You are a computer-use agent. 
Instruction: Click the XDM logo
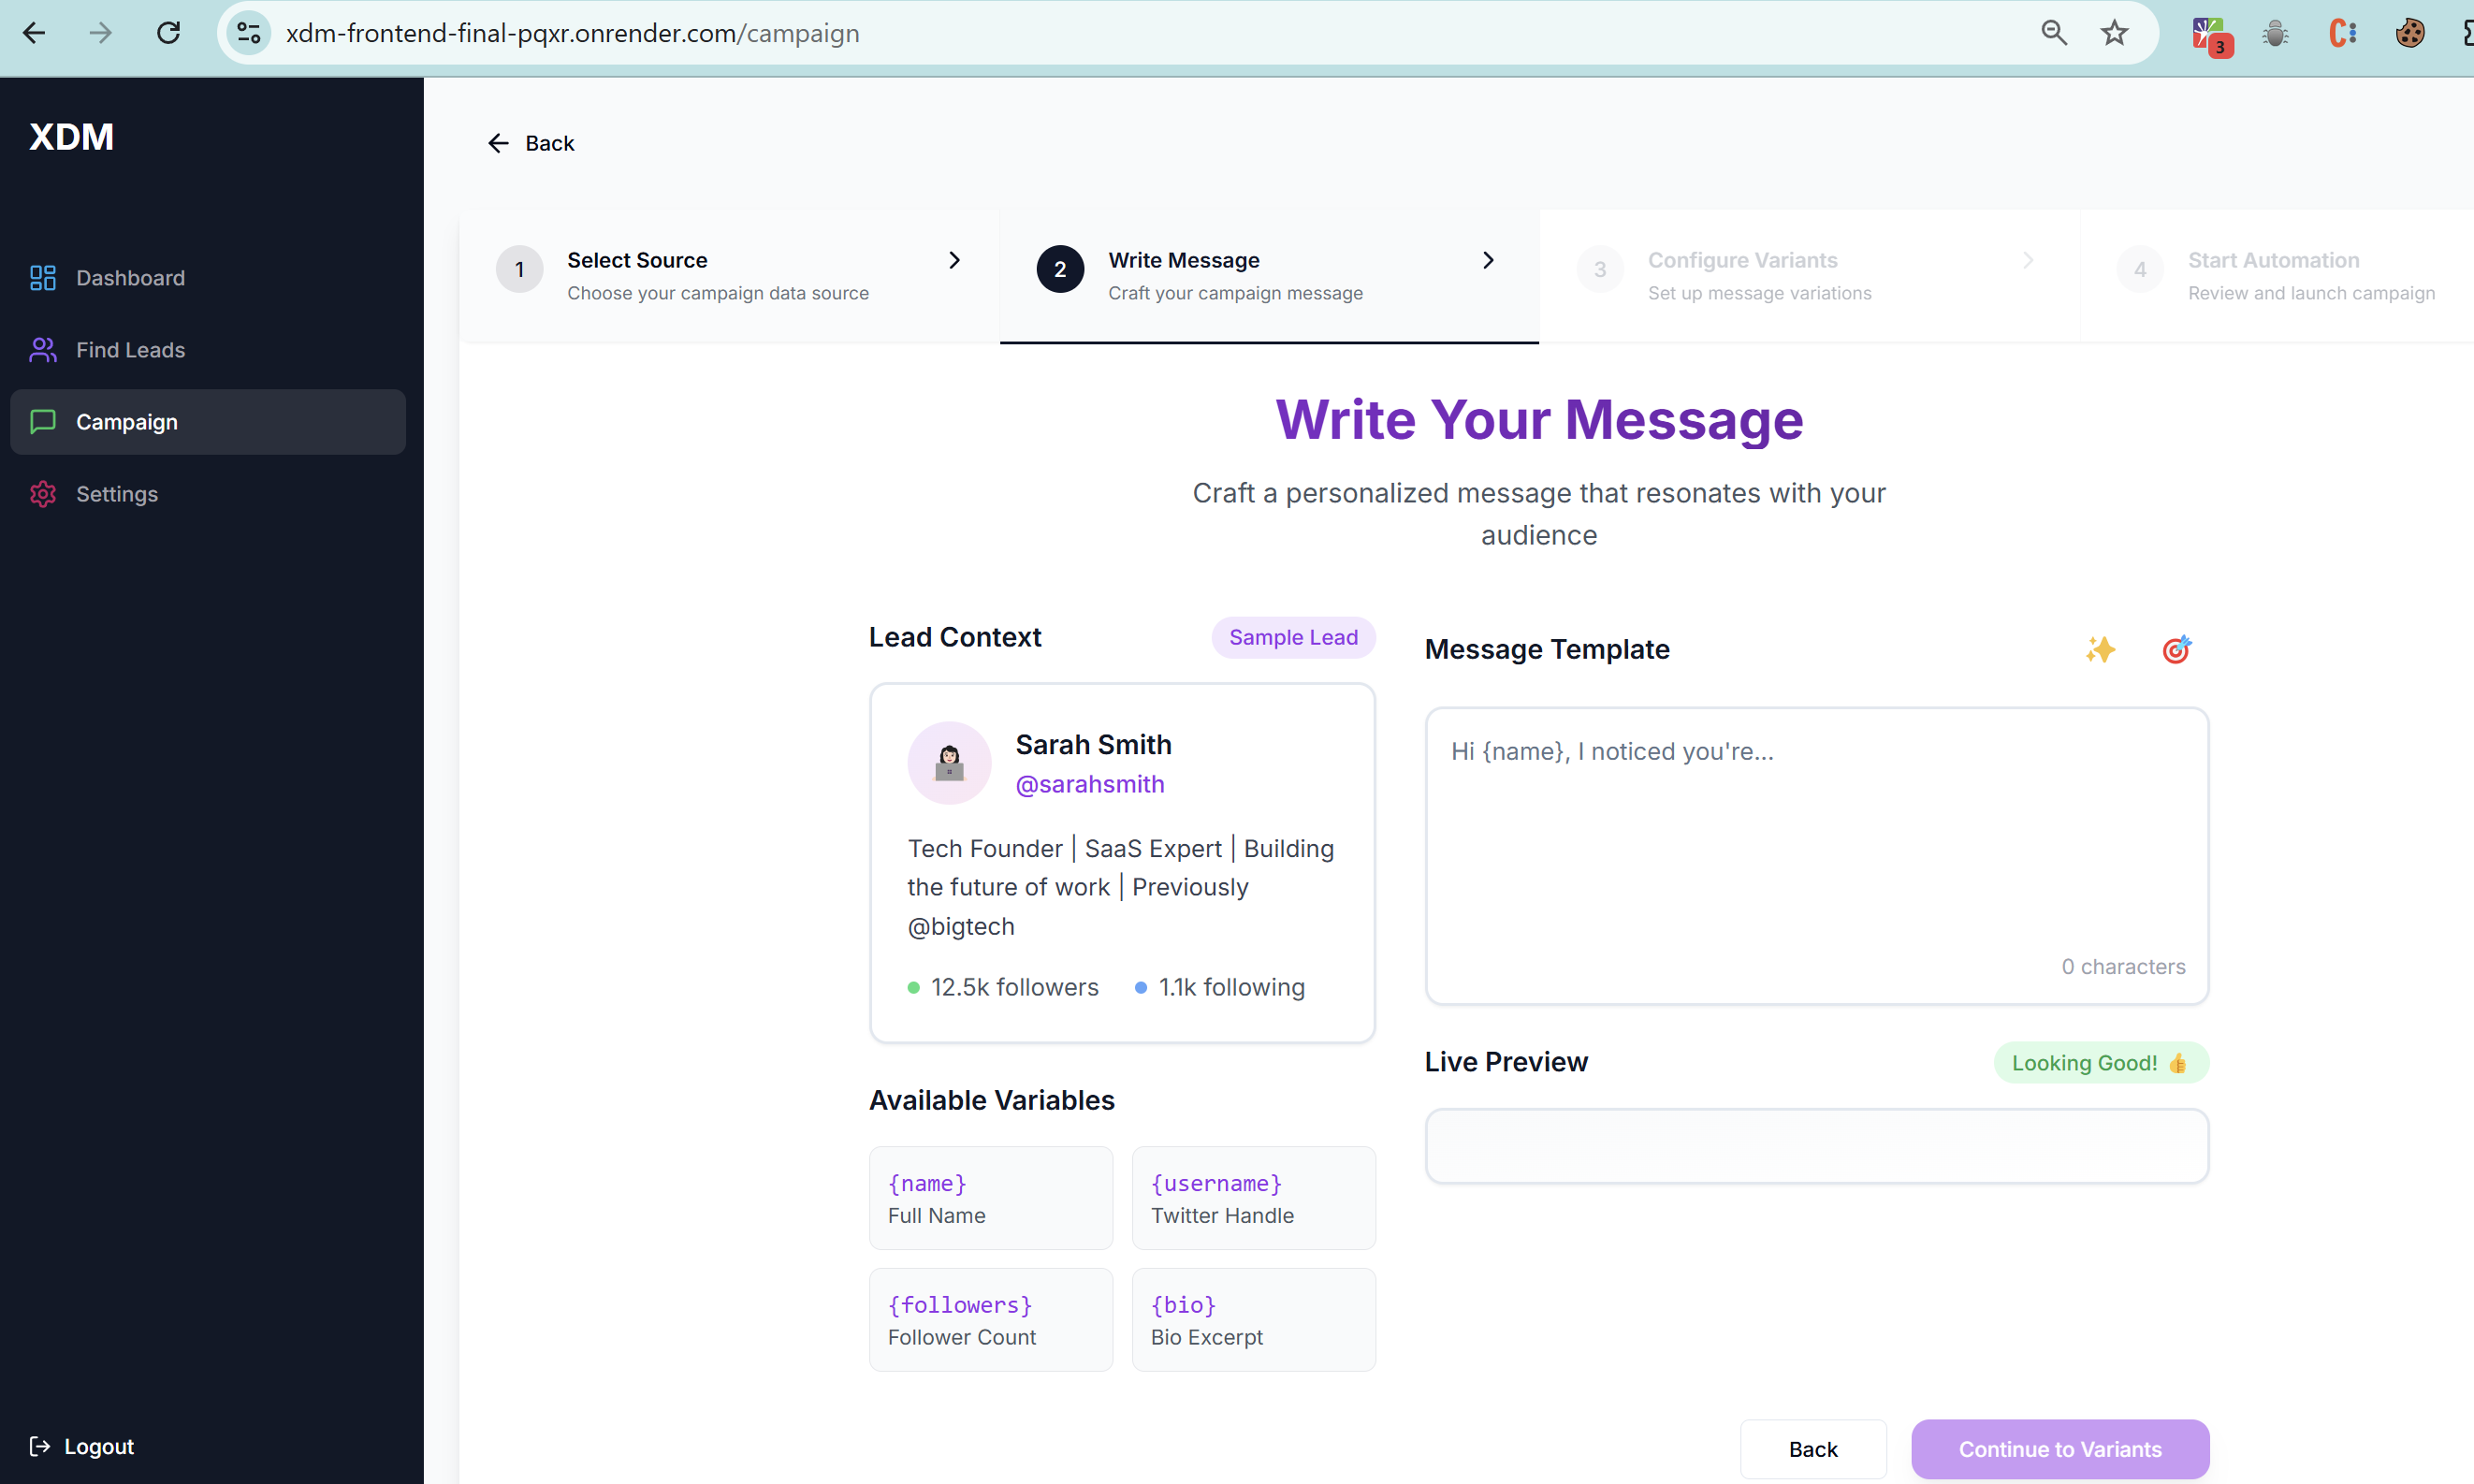tap(72, 137)
